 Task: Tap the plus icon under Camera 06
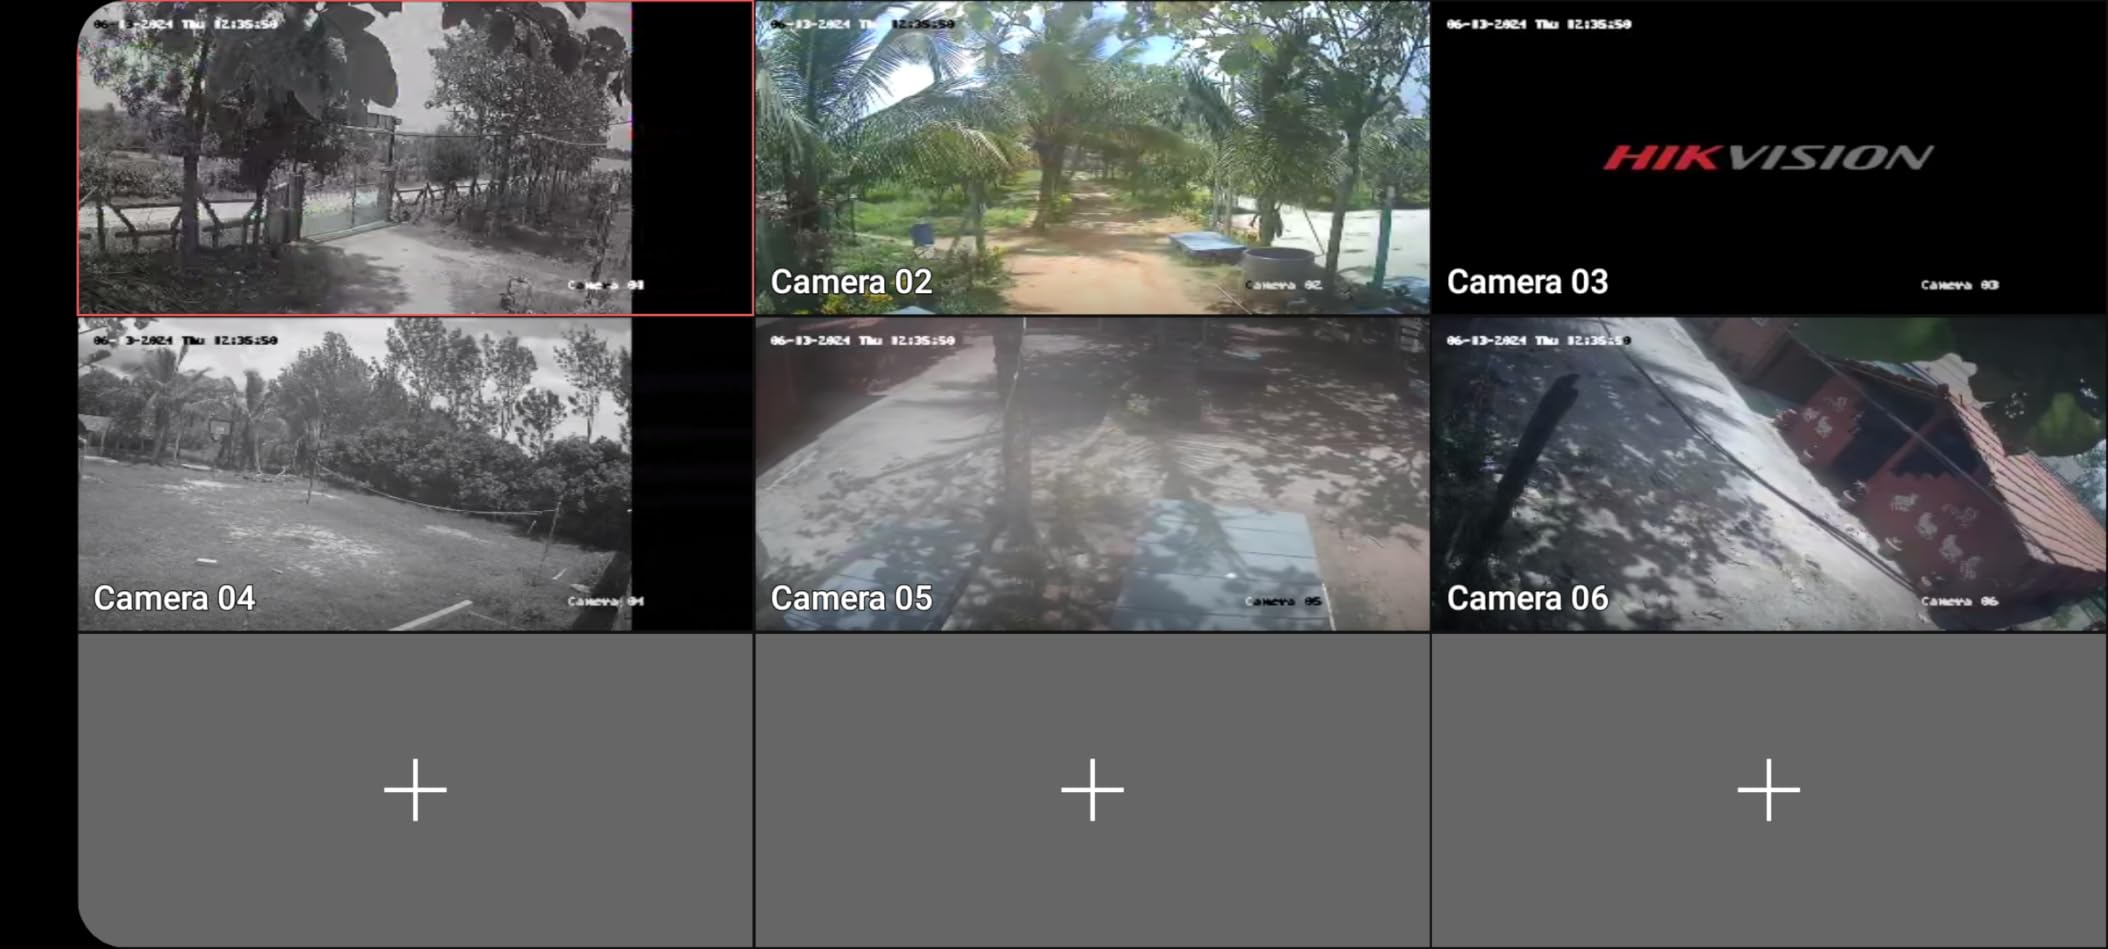click(1768, 789)
